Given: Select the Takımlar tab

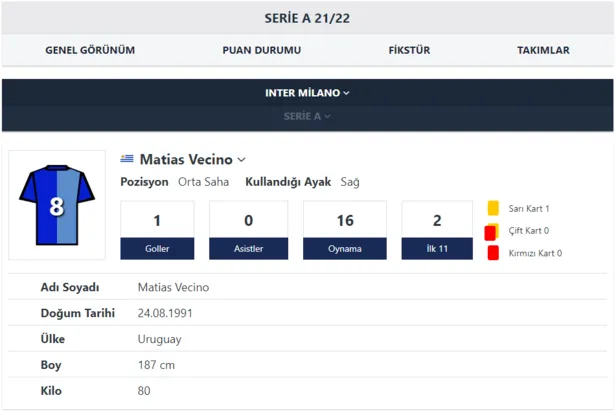Looking at the screenshot, I should click(x=543, y=50).
